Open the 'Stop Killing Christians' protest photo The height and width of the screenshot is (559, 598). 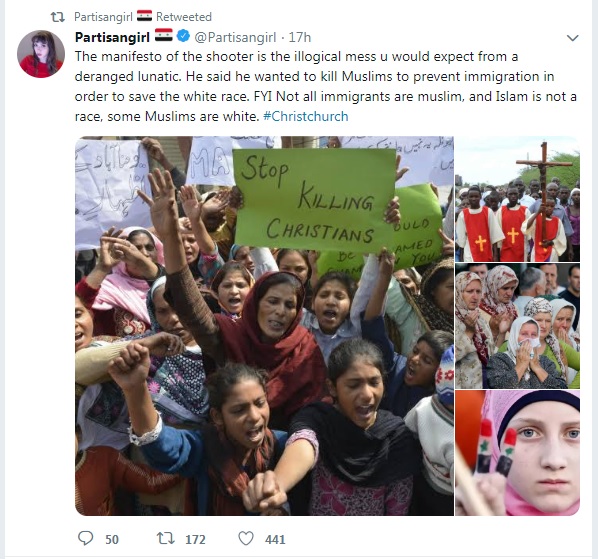coord(264,326)
